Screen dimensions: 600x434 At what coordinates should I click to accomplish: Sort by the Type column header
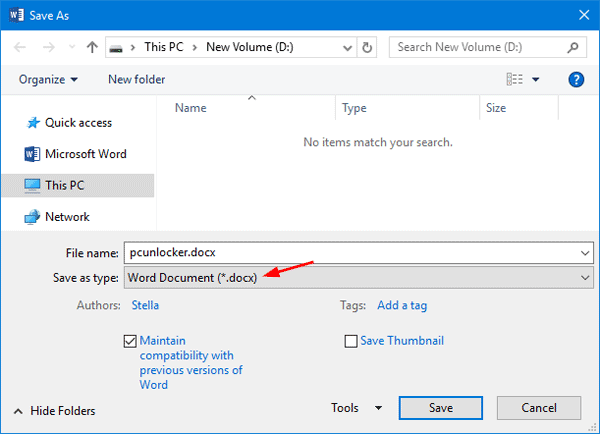(x=354, y=108)
